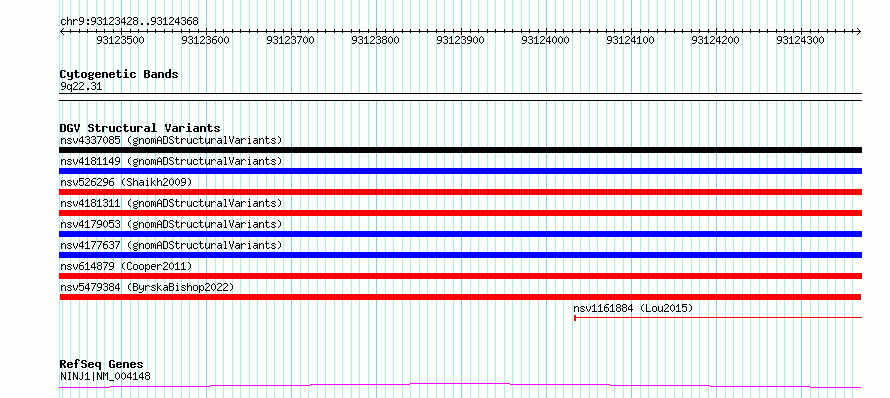Click the red nsv614879 Cooper2011 bar
This screenshot has width=890, height=398.
point(460,276)
